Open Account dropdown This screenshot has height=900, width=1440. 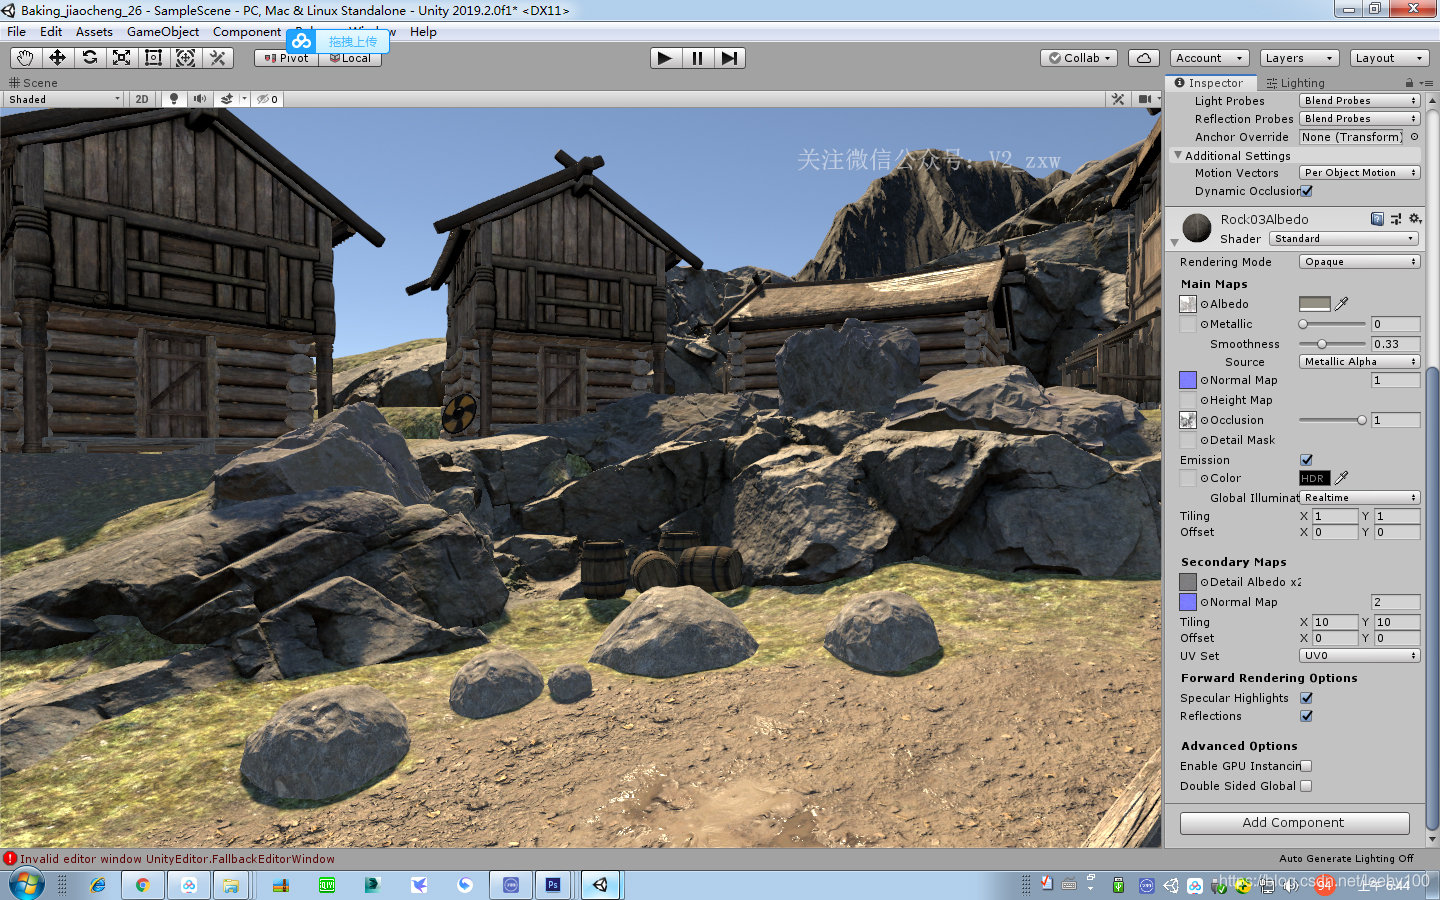(x=1209, y=58)
